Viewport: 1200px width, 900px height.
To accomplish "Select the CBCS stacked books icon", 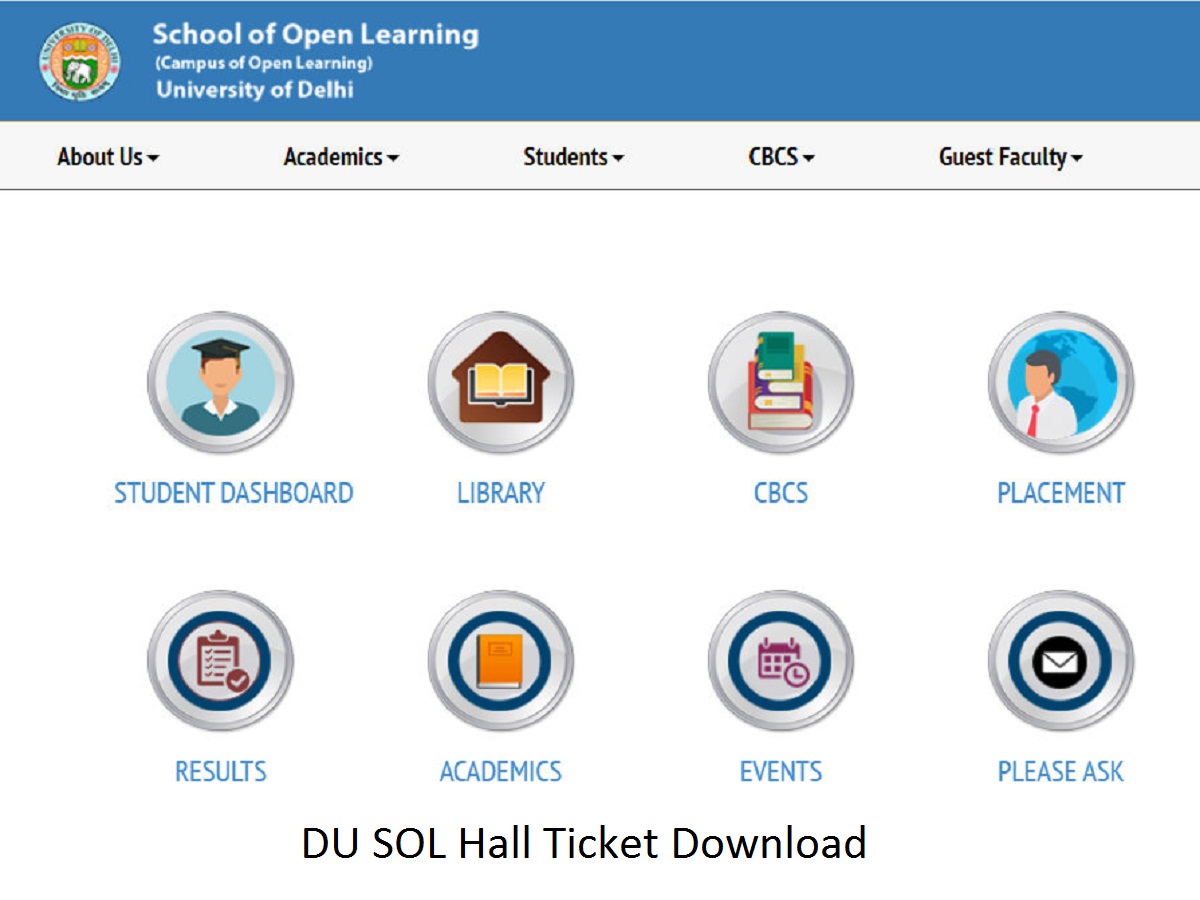I will [x=780, y=384].
